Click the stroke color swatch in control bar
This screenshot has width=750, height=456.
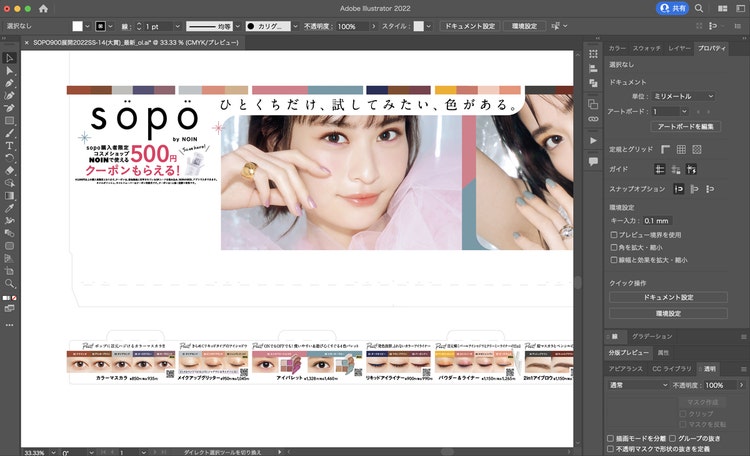click(x=100, y=26)
